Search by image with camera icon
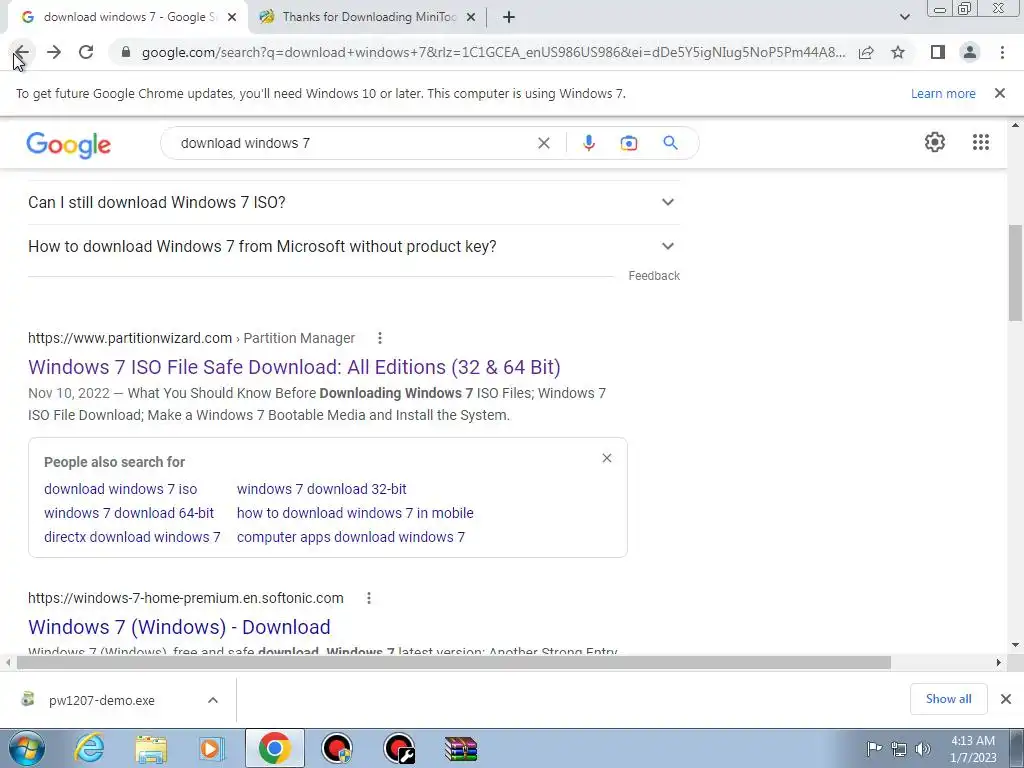This screenshot has width=1024, height=768. click(x=628, y=143)
